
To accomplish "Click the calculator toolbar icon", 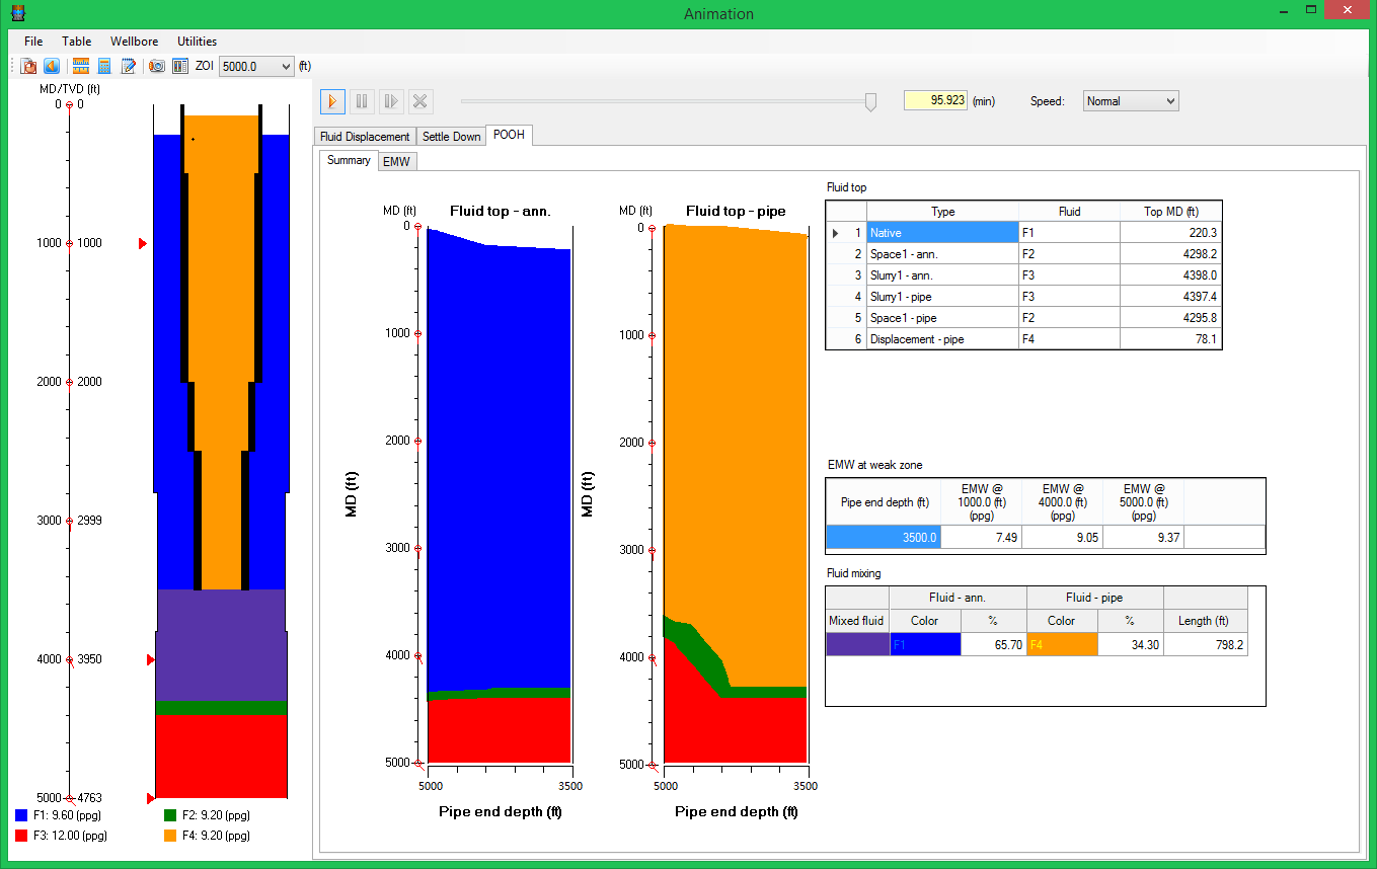I will 104,66.
